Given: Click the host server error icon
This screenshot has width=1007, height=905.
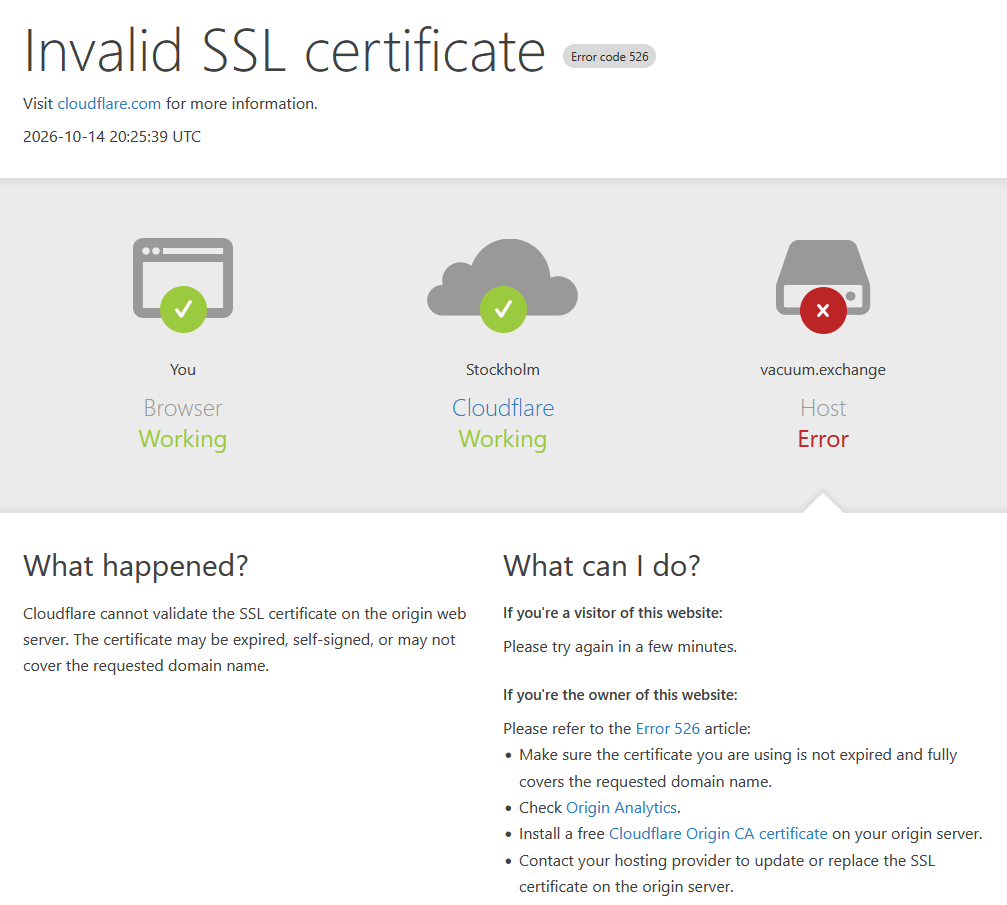Looking at the screenshot, I should point(823,286).
